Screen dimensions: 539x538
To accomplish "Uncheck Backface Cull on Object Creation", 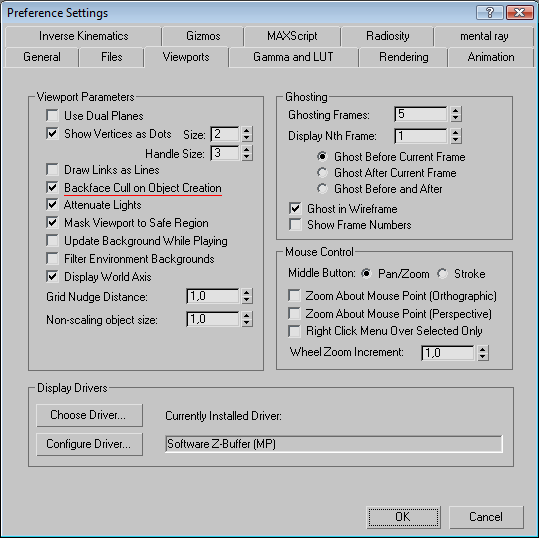I will pyautogui.click(x=52, y=187).
